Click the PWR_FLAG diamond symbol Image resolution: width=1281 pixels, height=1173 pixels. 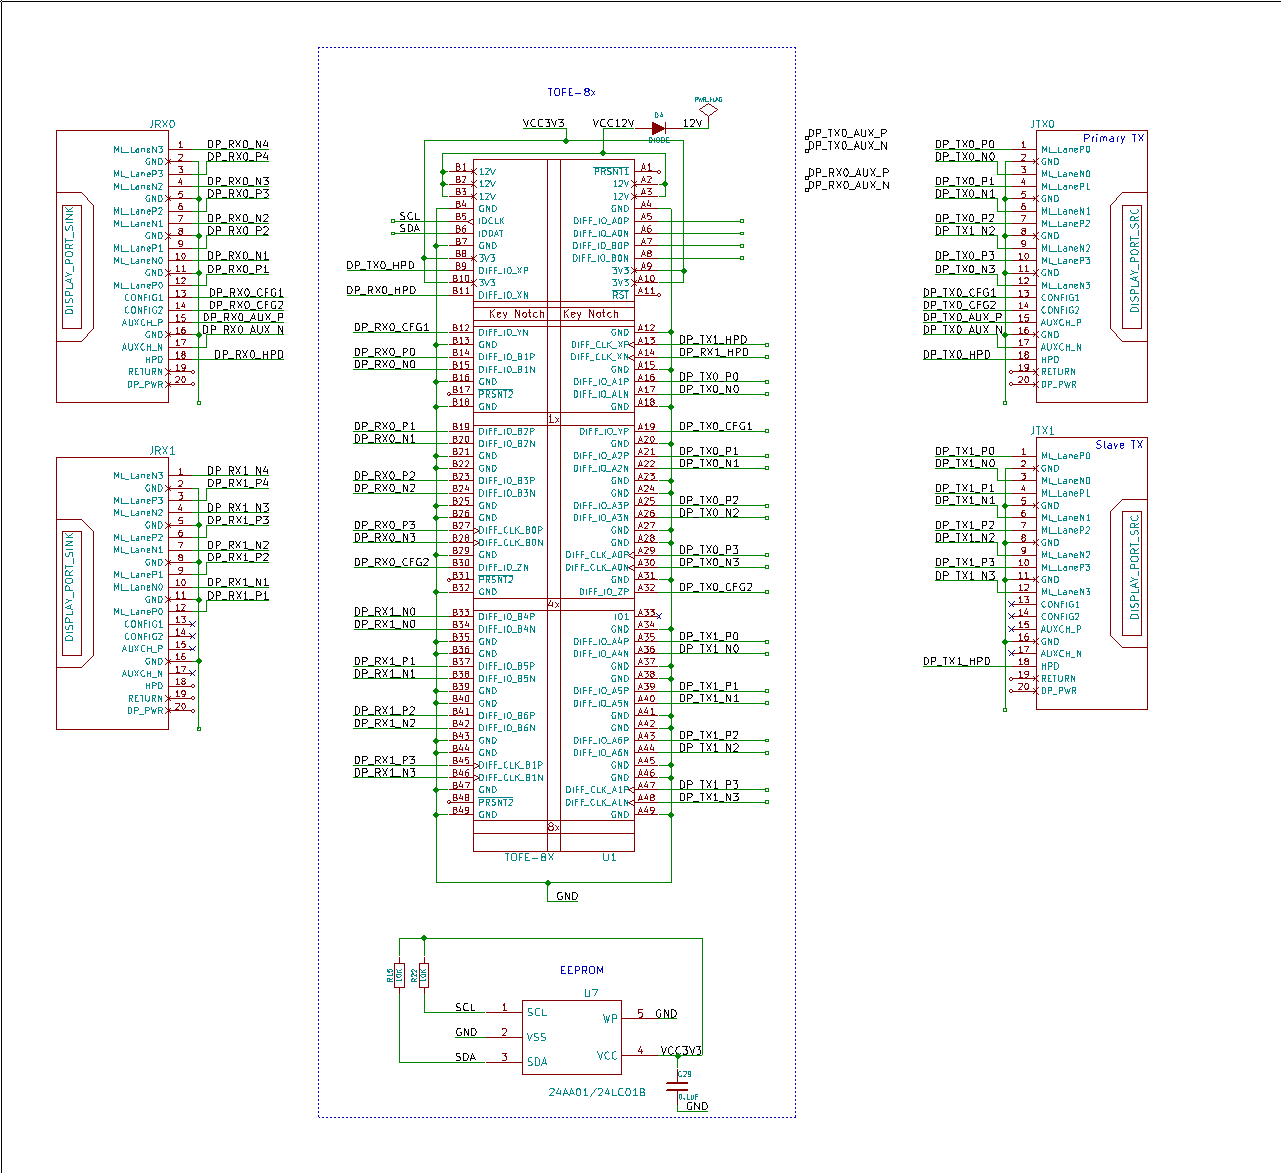(708, 111)
